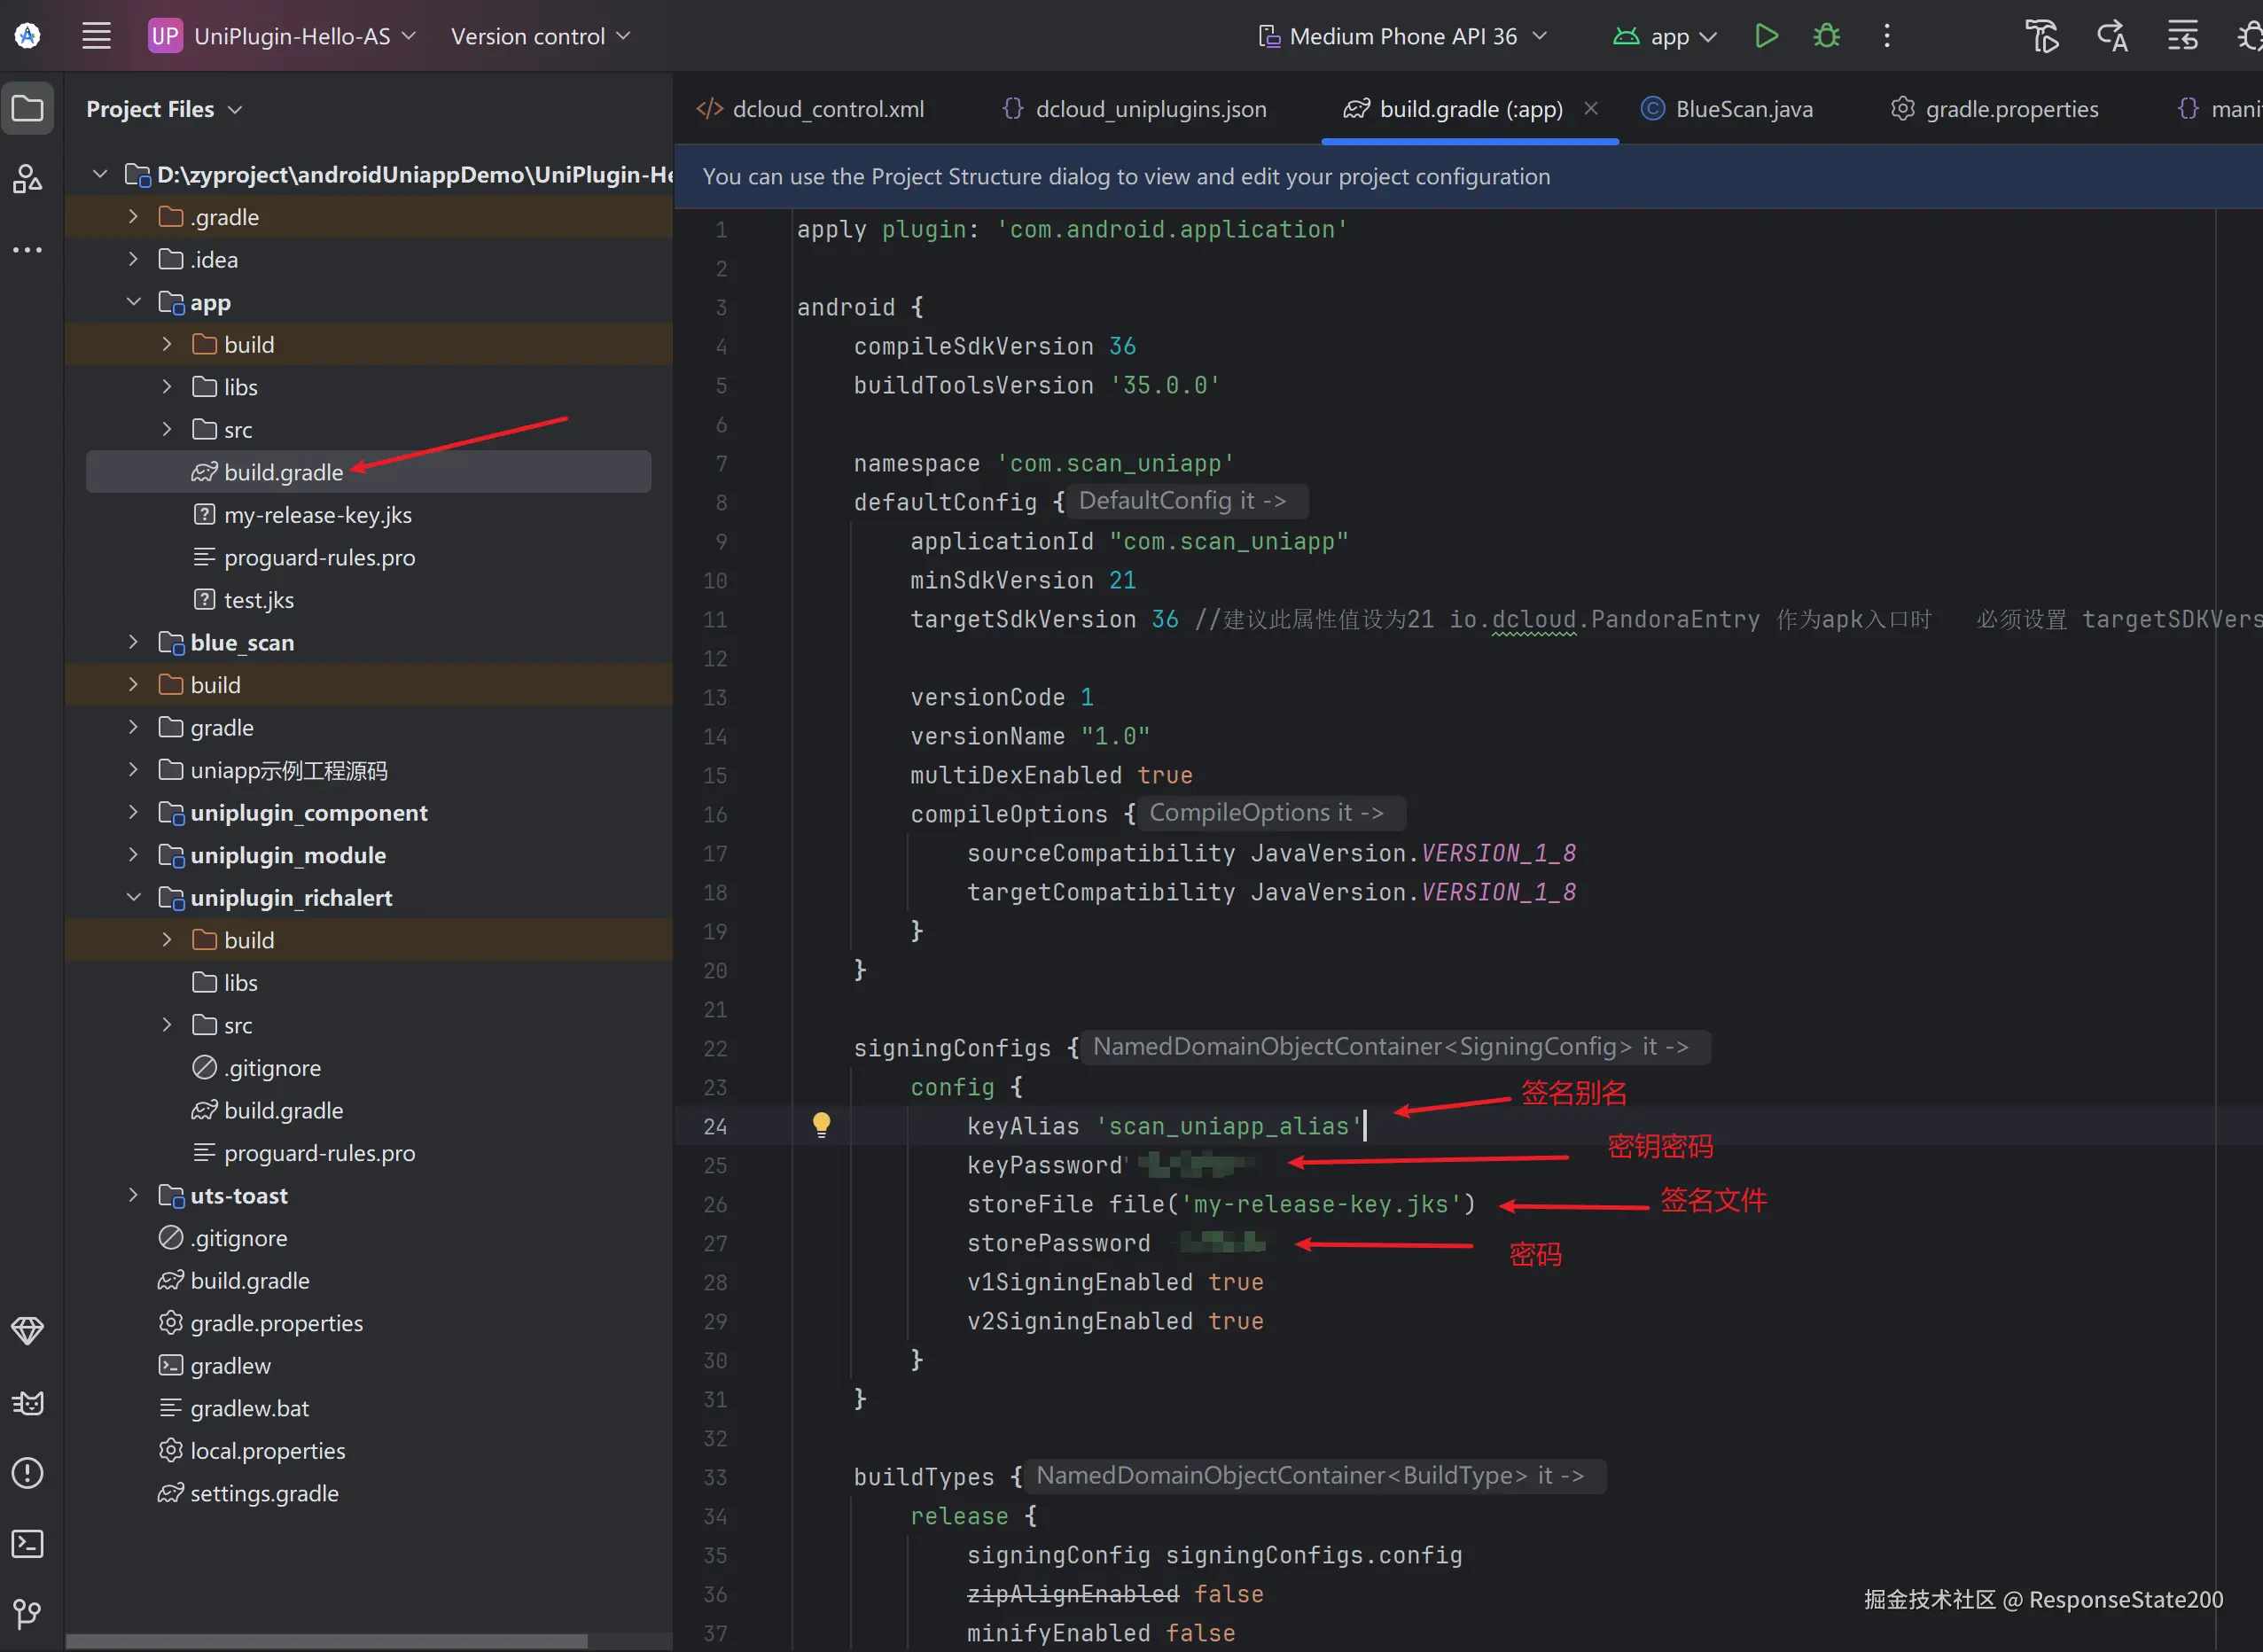Close the build.gradle (:app) tab

[x=1591, y=108]
